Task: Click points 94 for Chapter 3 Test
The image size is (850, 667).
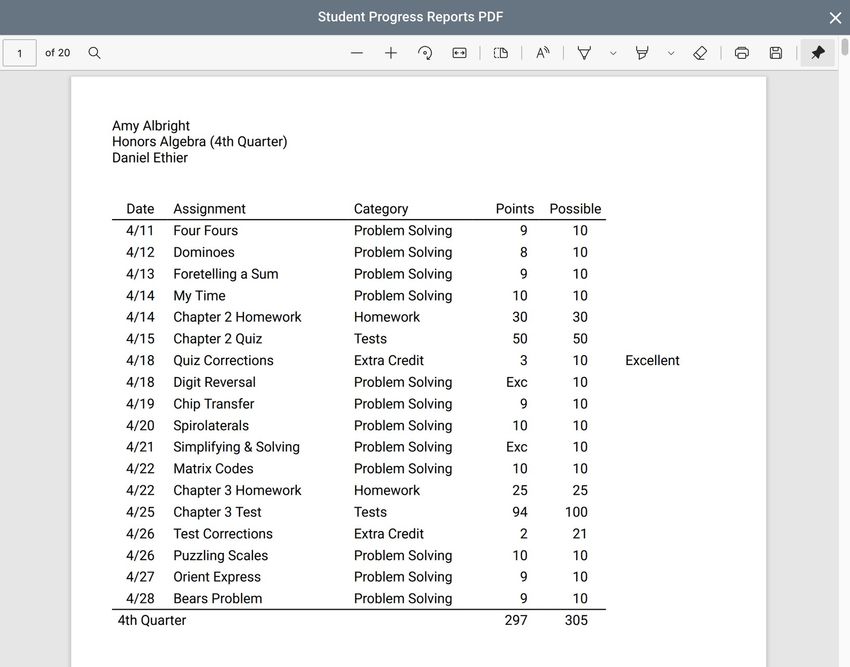Action: click(519, 512)
